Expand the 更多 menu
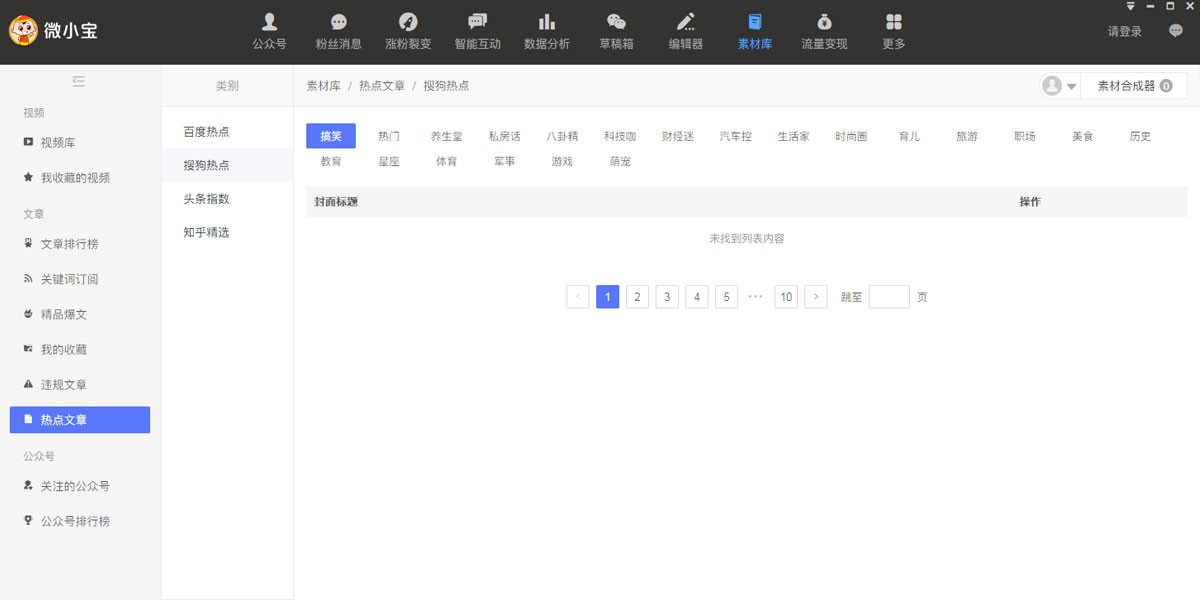1200x600 pixels. coord(891,30)
